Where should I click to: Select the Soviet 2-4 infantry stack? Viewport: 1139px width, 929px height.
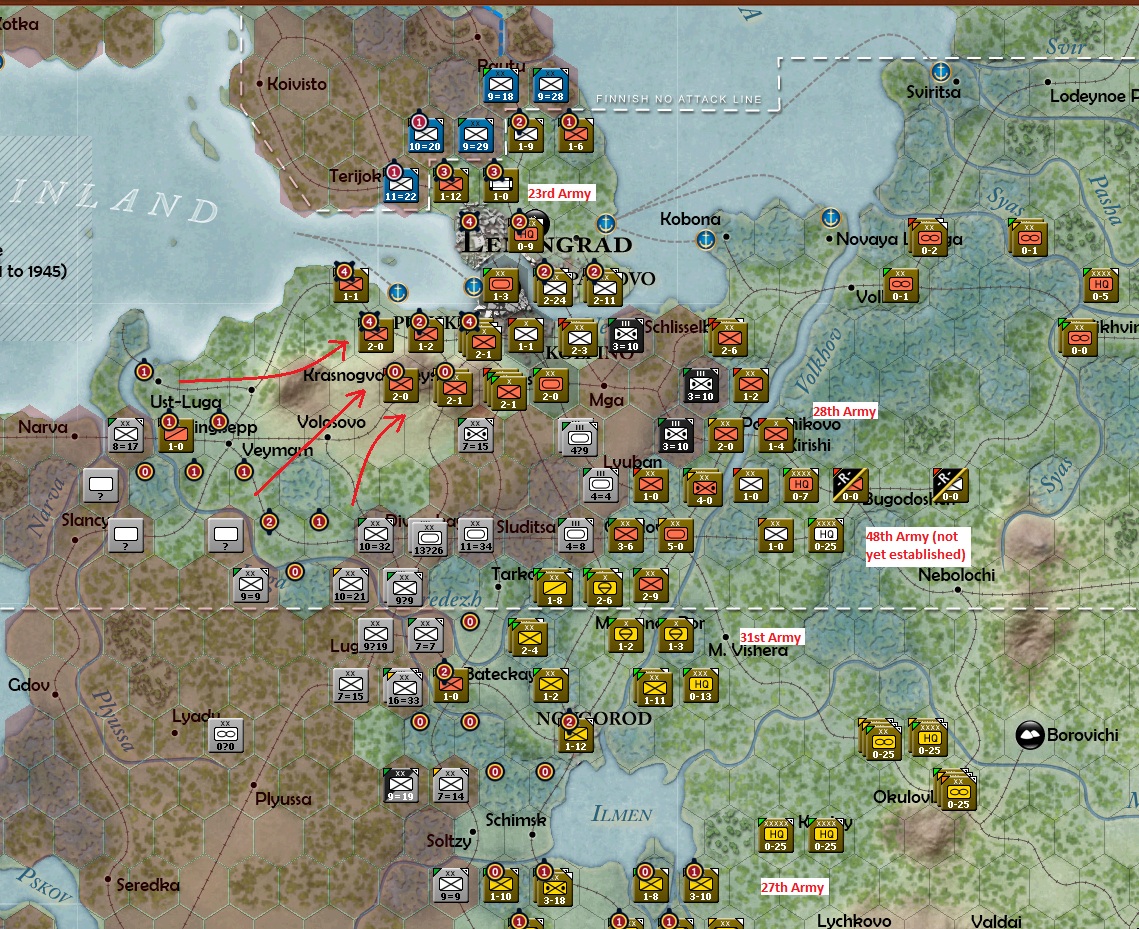pyautogui.click(x=529, y=638)
